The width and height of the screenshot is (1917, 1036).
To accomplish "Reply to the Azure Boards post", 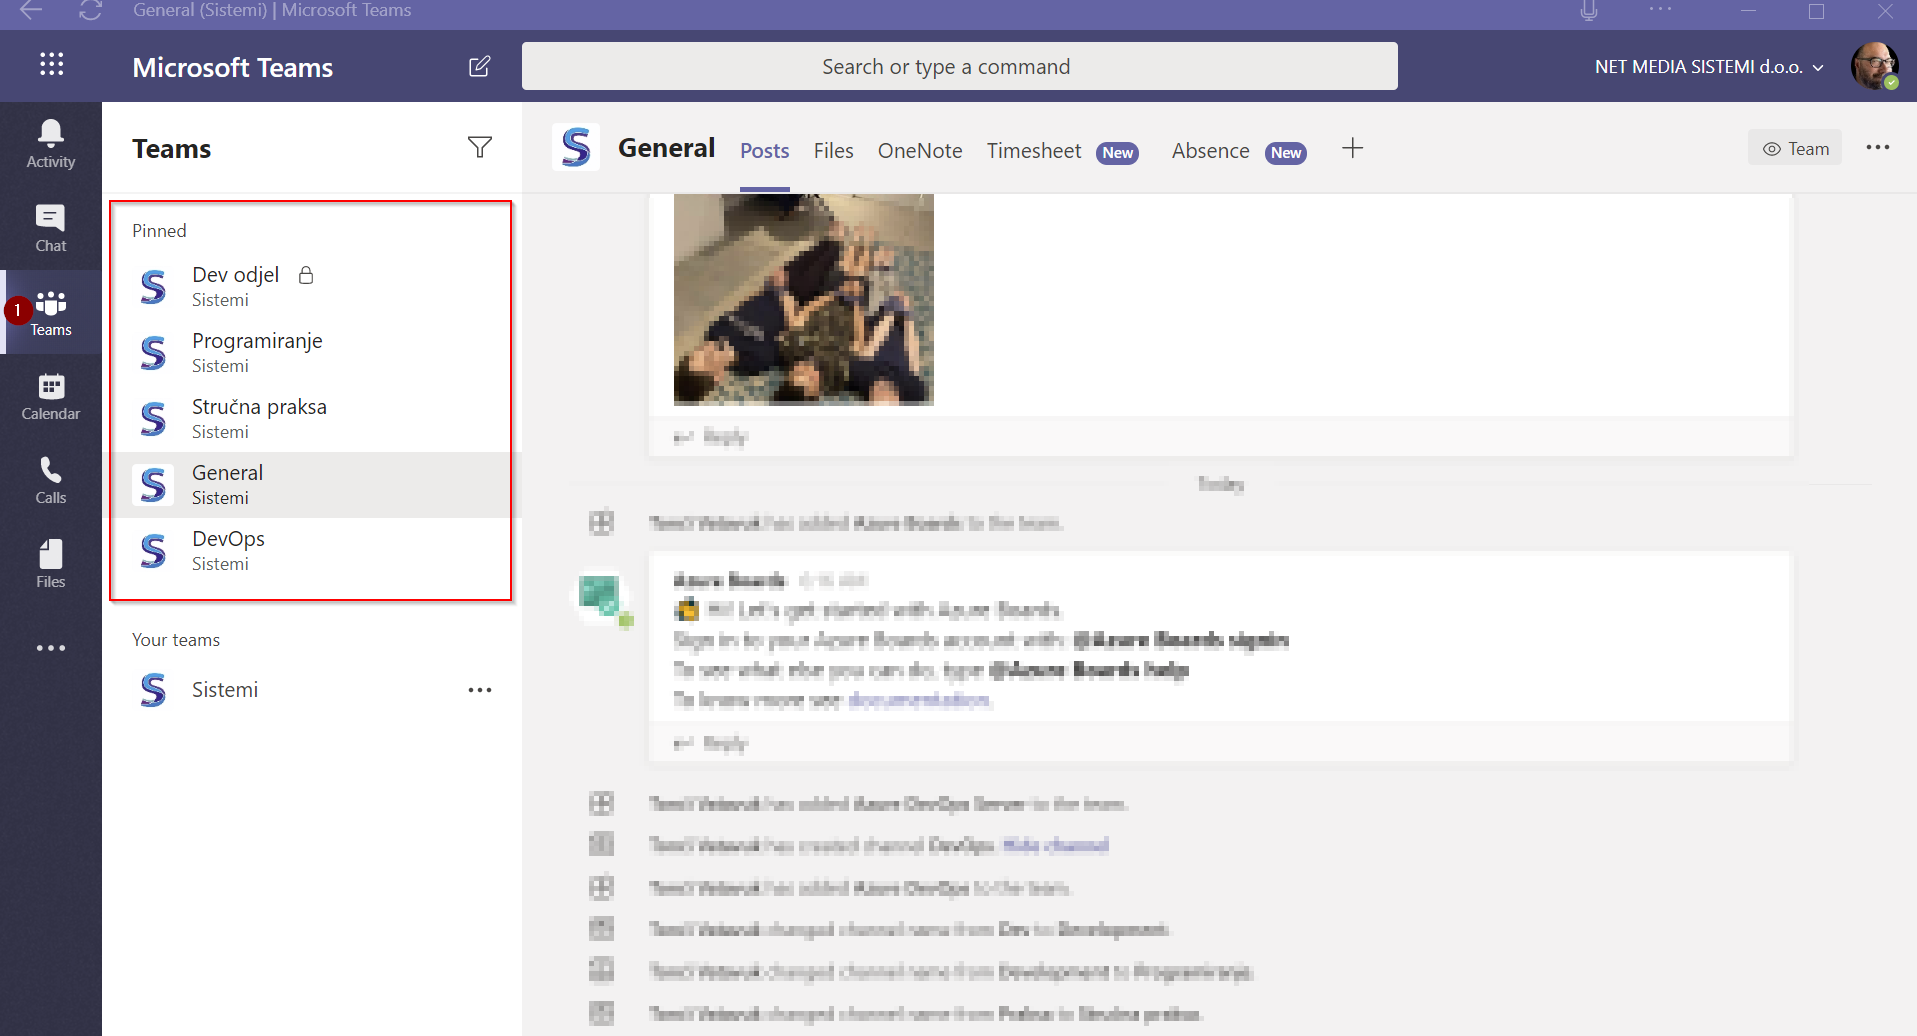I will pyautogui.click(x=711, y=743).
